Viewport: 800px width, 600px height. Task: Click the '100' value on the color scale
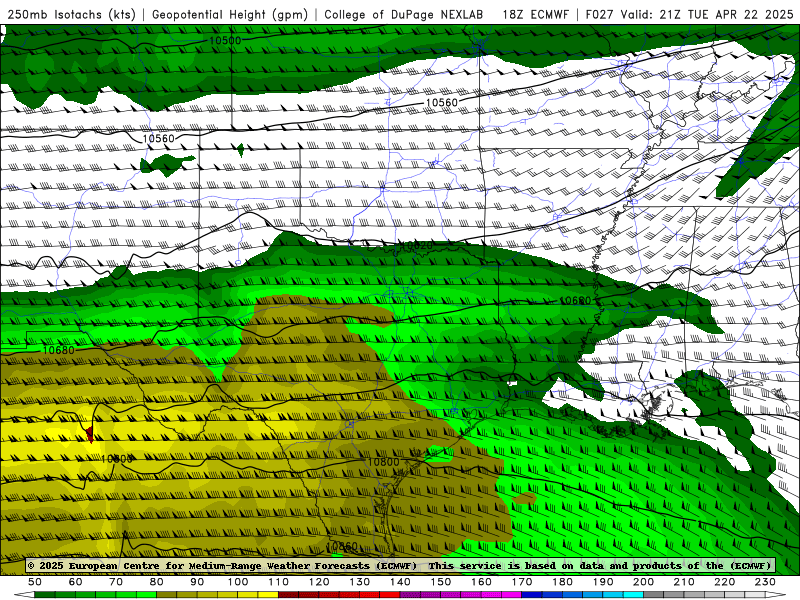[x=238, y=582]
